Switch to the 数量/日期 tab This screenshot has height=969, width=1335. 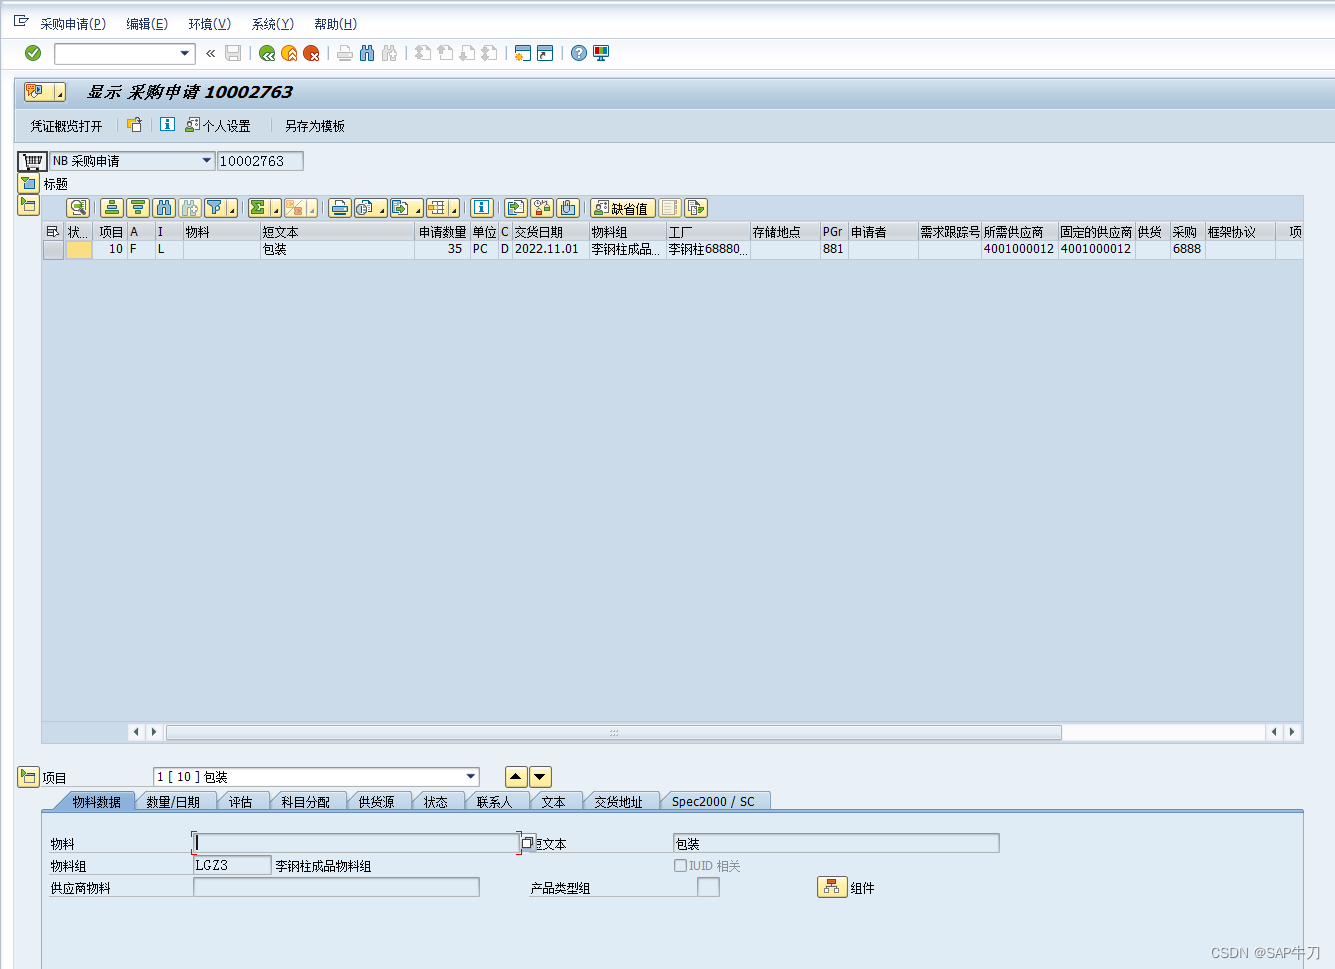tap(173, 802)
